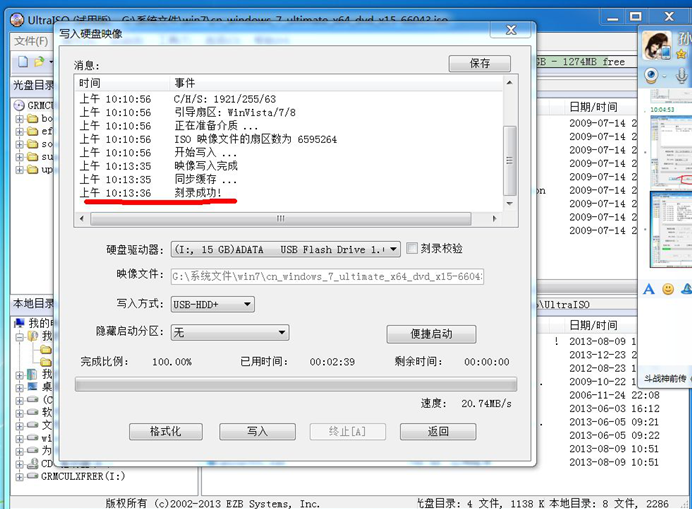Click the New file toolbar icon in UltraISO
This screenshot has width=692, height=509.
tap(23, 62)
